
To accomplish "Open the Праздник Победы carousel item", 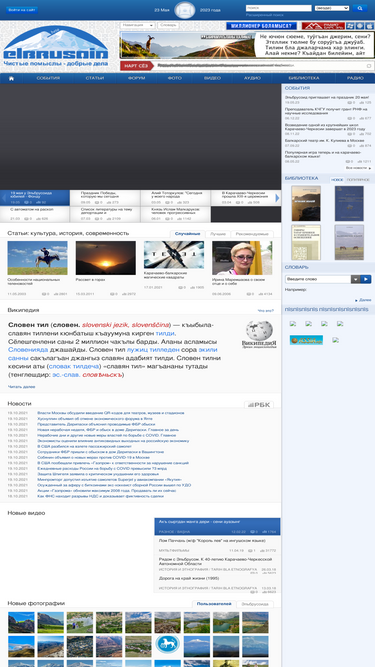I will pyautogui.click(x=105, y=198).
